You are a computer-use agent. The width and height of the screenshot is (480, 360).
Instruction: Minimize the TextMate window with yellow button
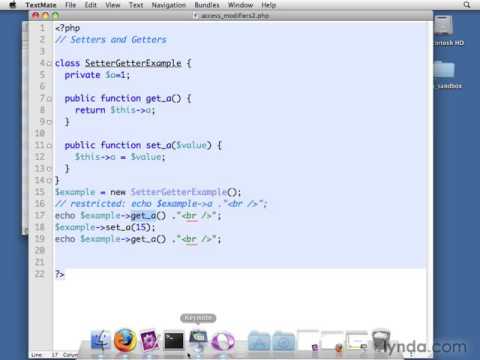click(x=46, y=16)
